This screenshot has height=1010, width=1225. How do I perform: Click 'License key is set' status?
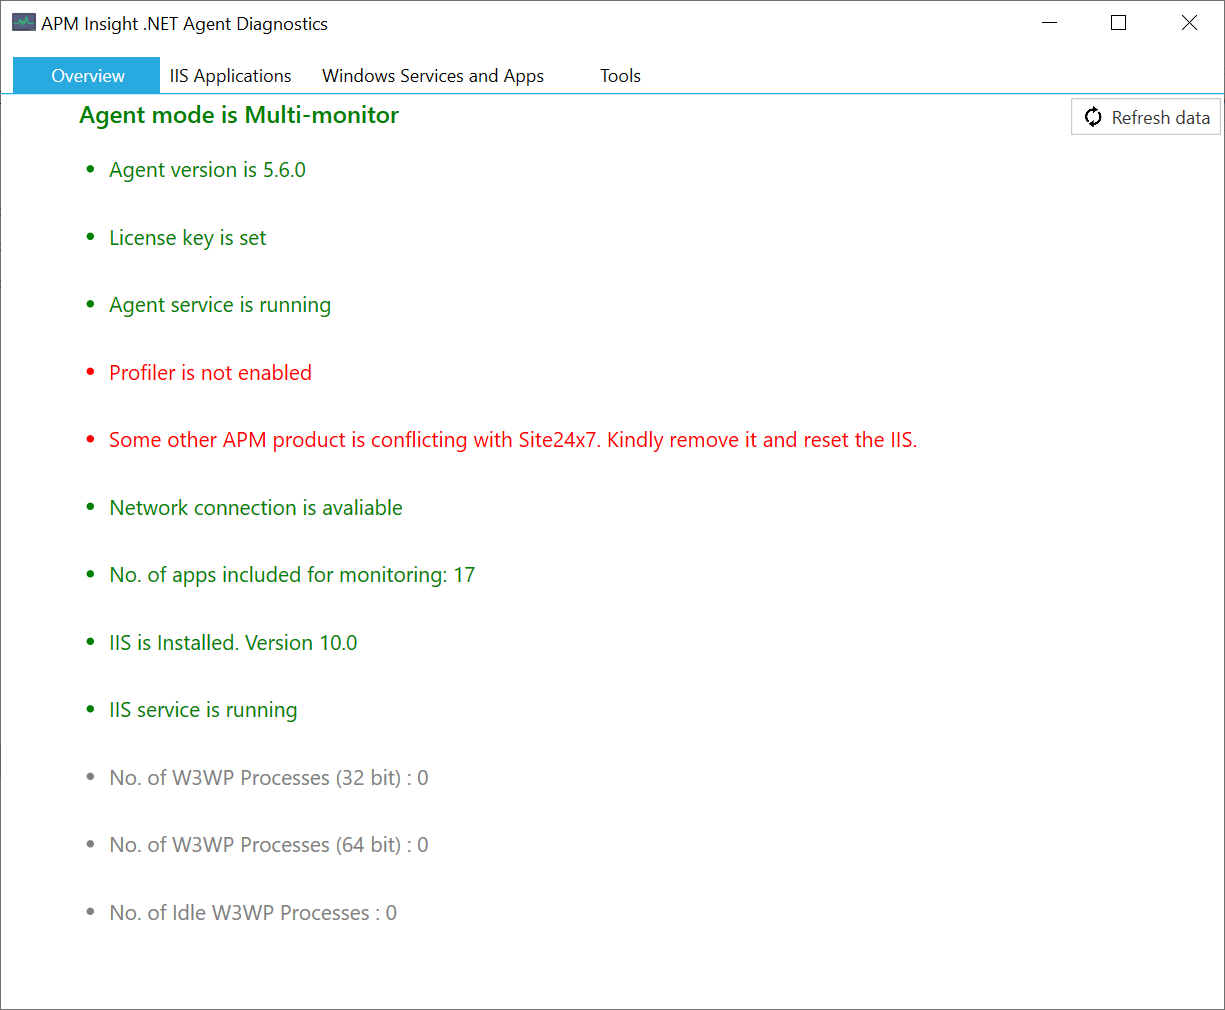coord(188,238)
